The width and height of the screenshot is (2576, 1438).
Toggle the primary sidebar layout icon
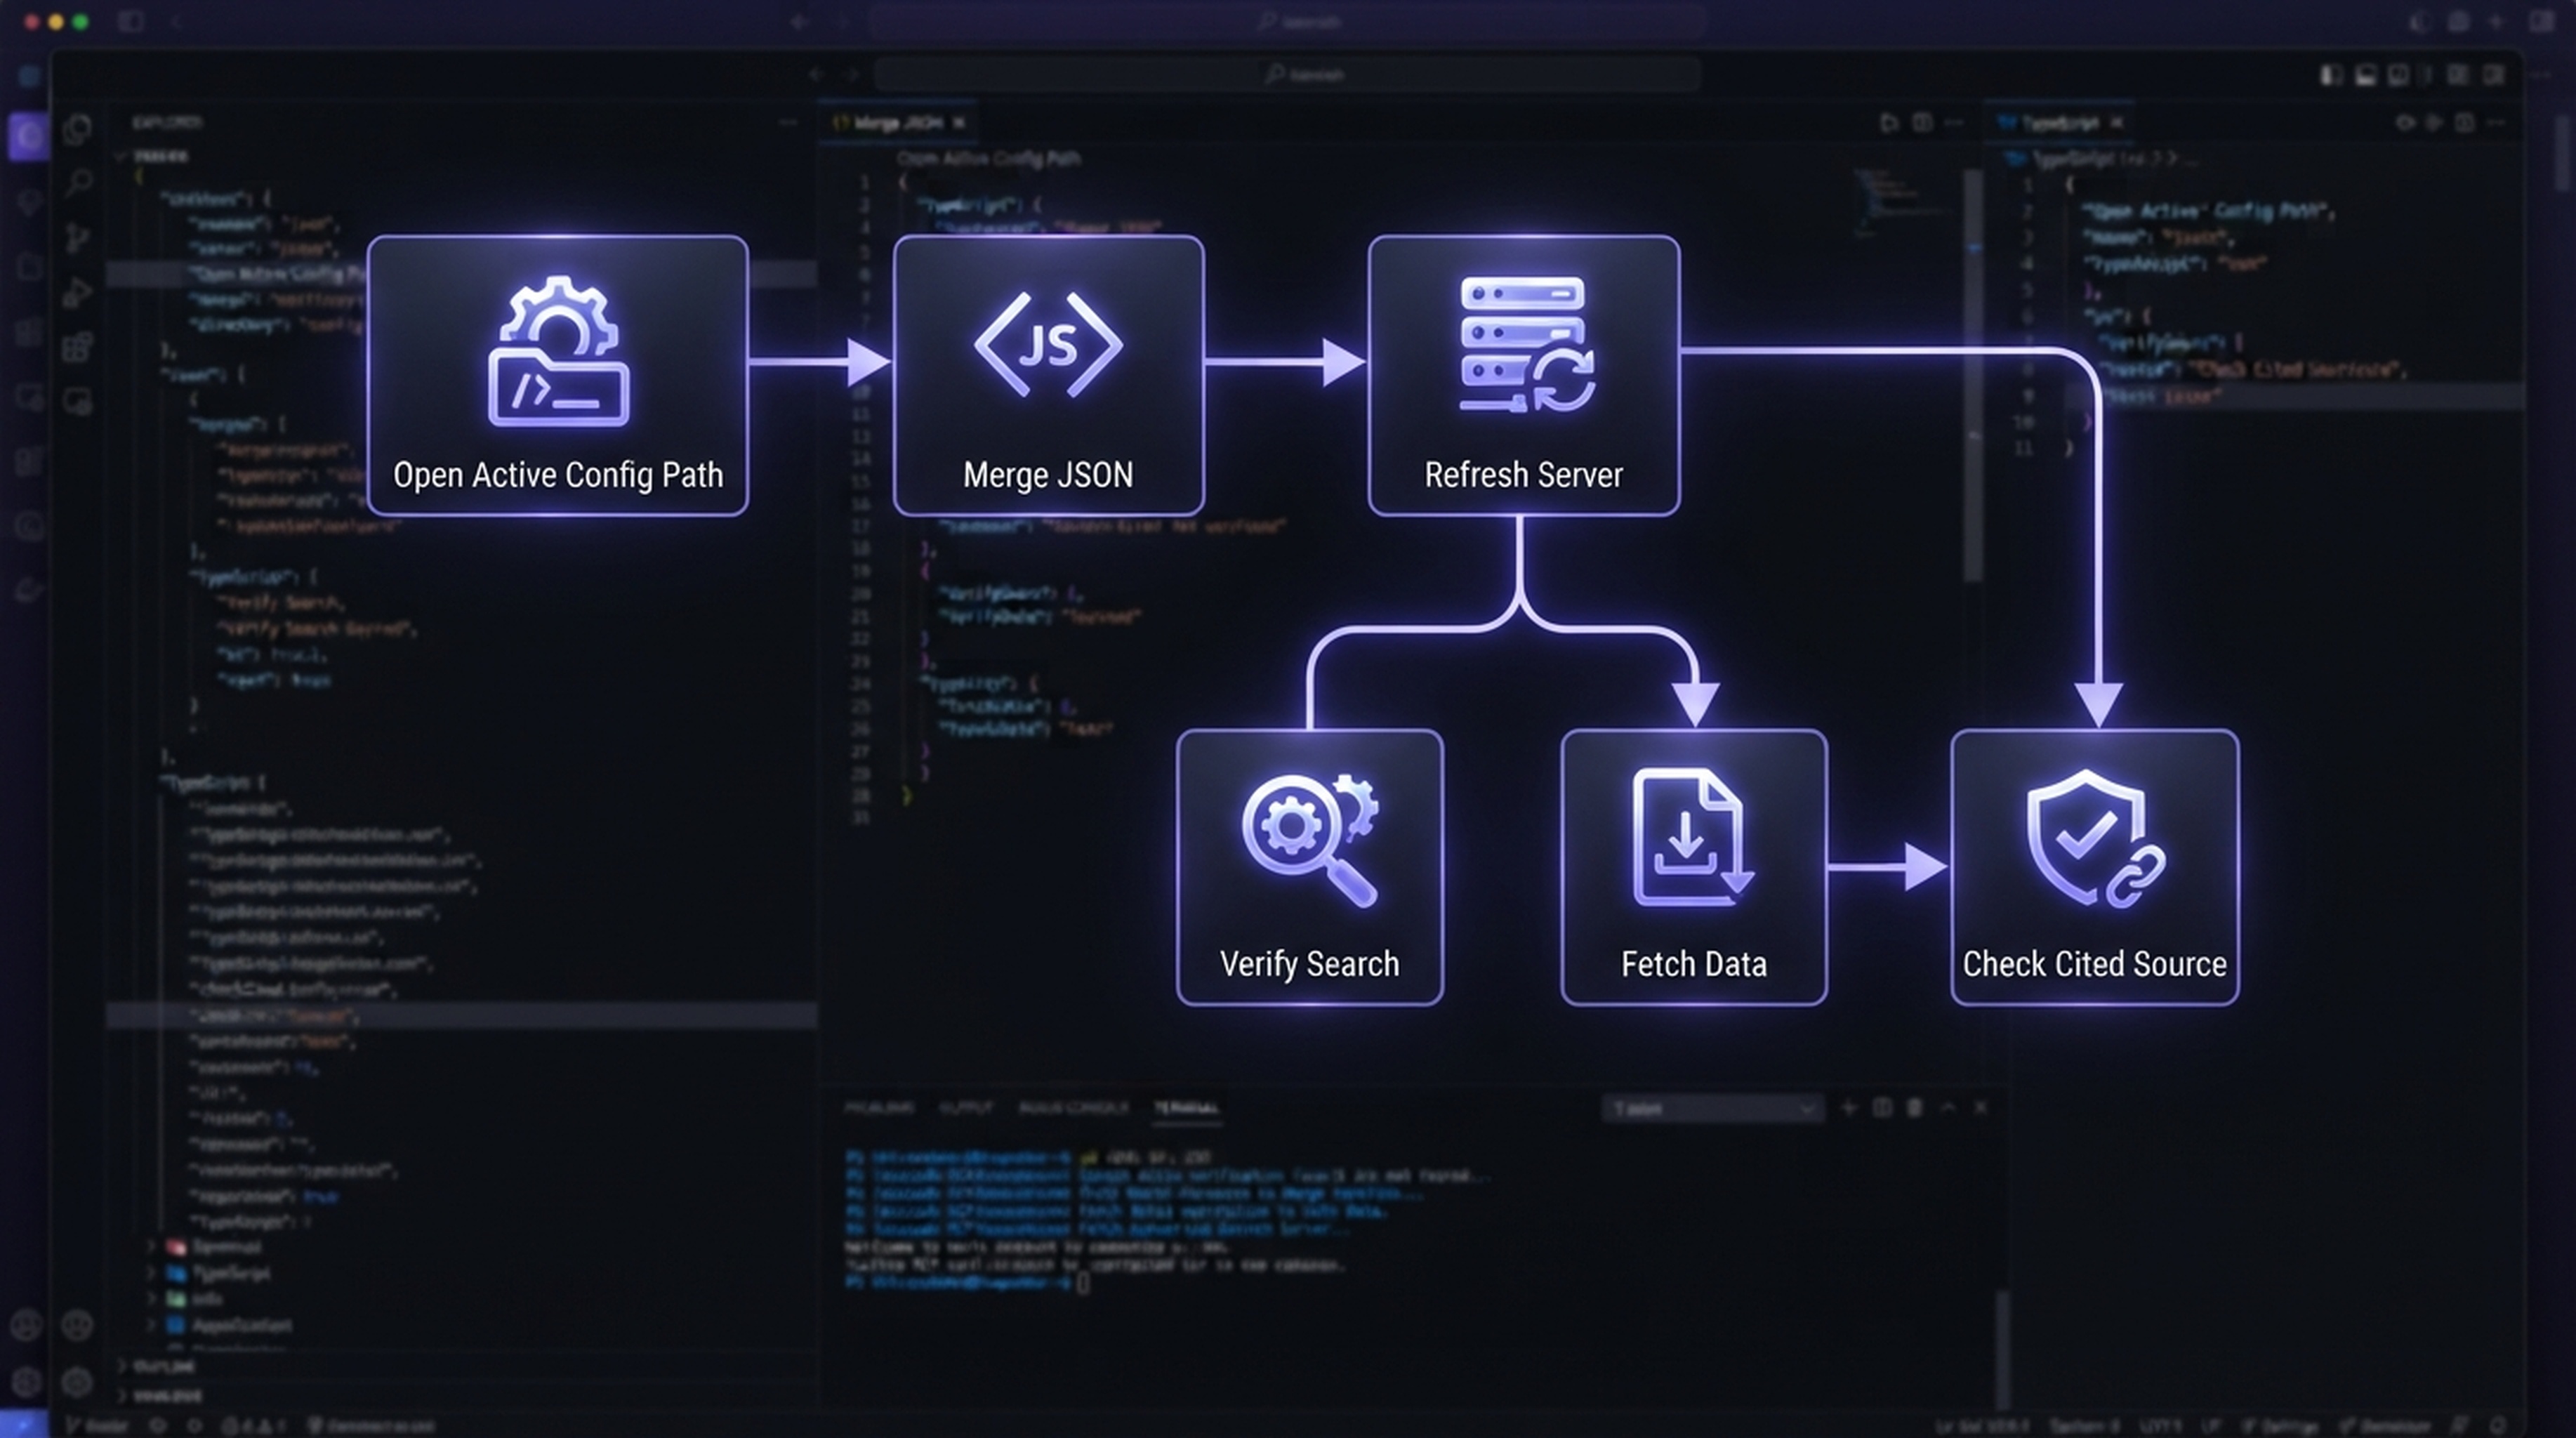[2331, 75]
